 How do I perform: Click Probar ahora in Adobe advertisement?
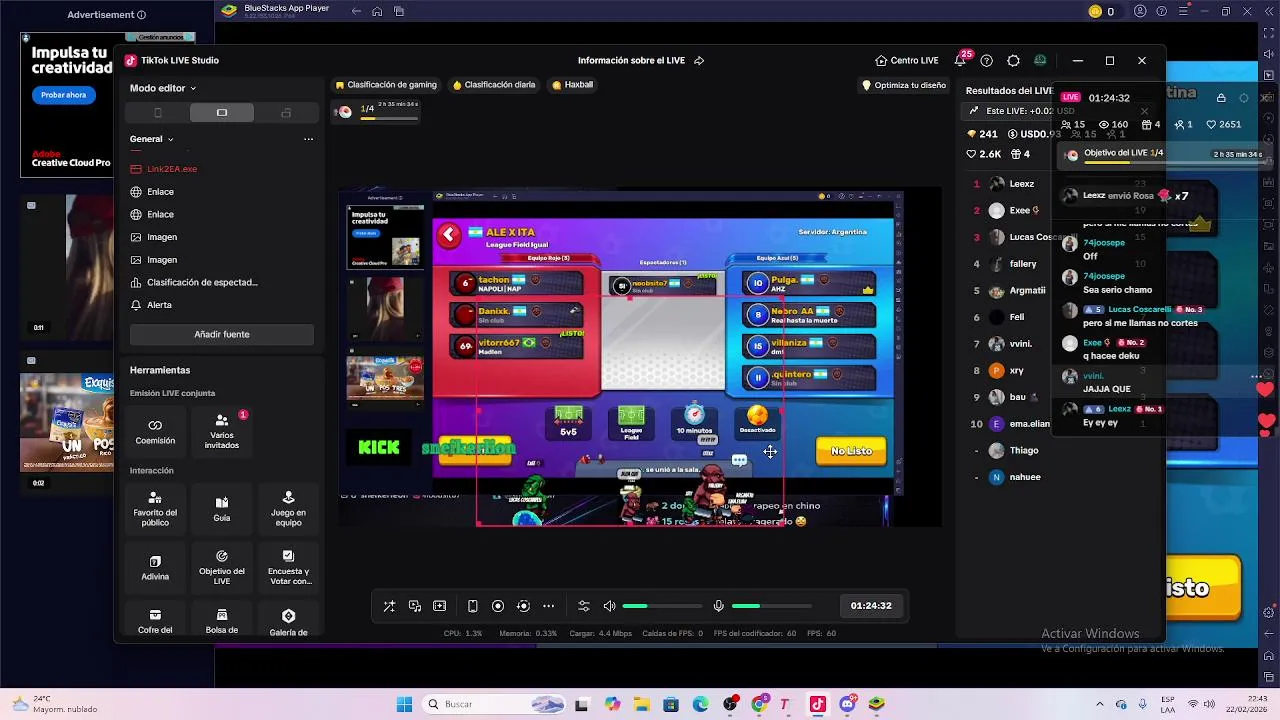coord(64,95)
